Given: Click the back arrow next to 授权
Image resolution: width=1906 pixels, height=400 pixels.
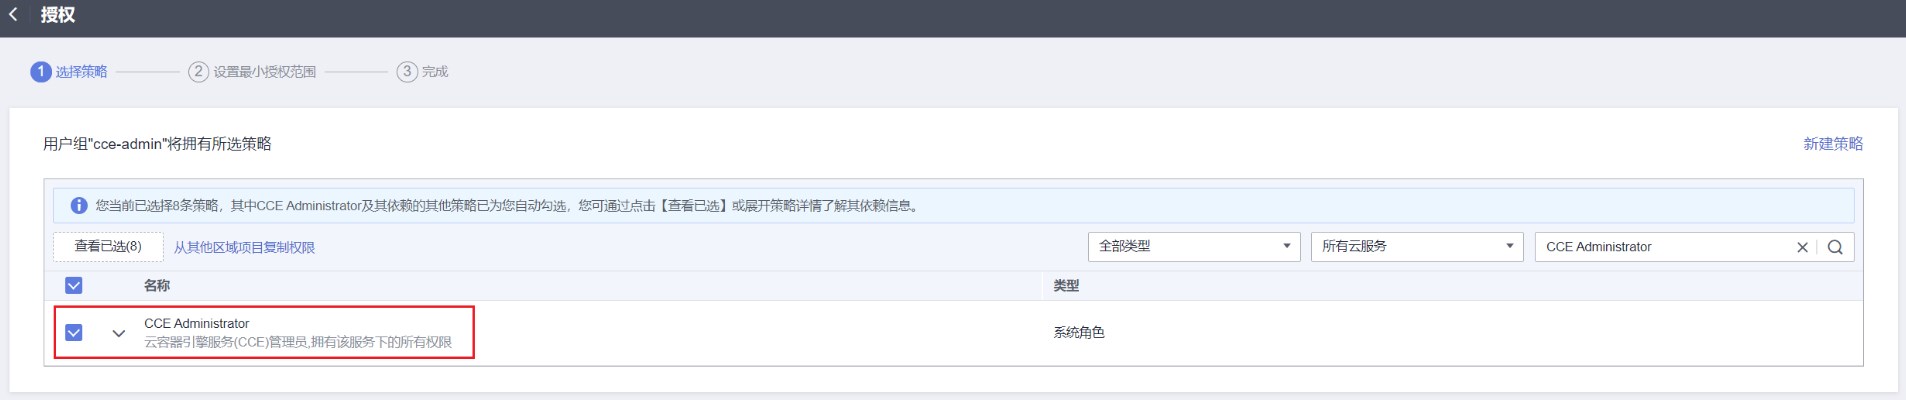Looking at the screenshot, I should (13, 15).
